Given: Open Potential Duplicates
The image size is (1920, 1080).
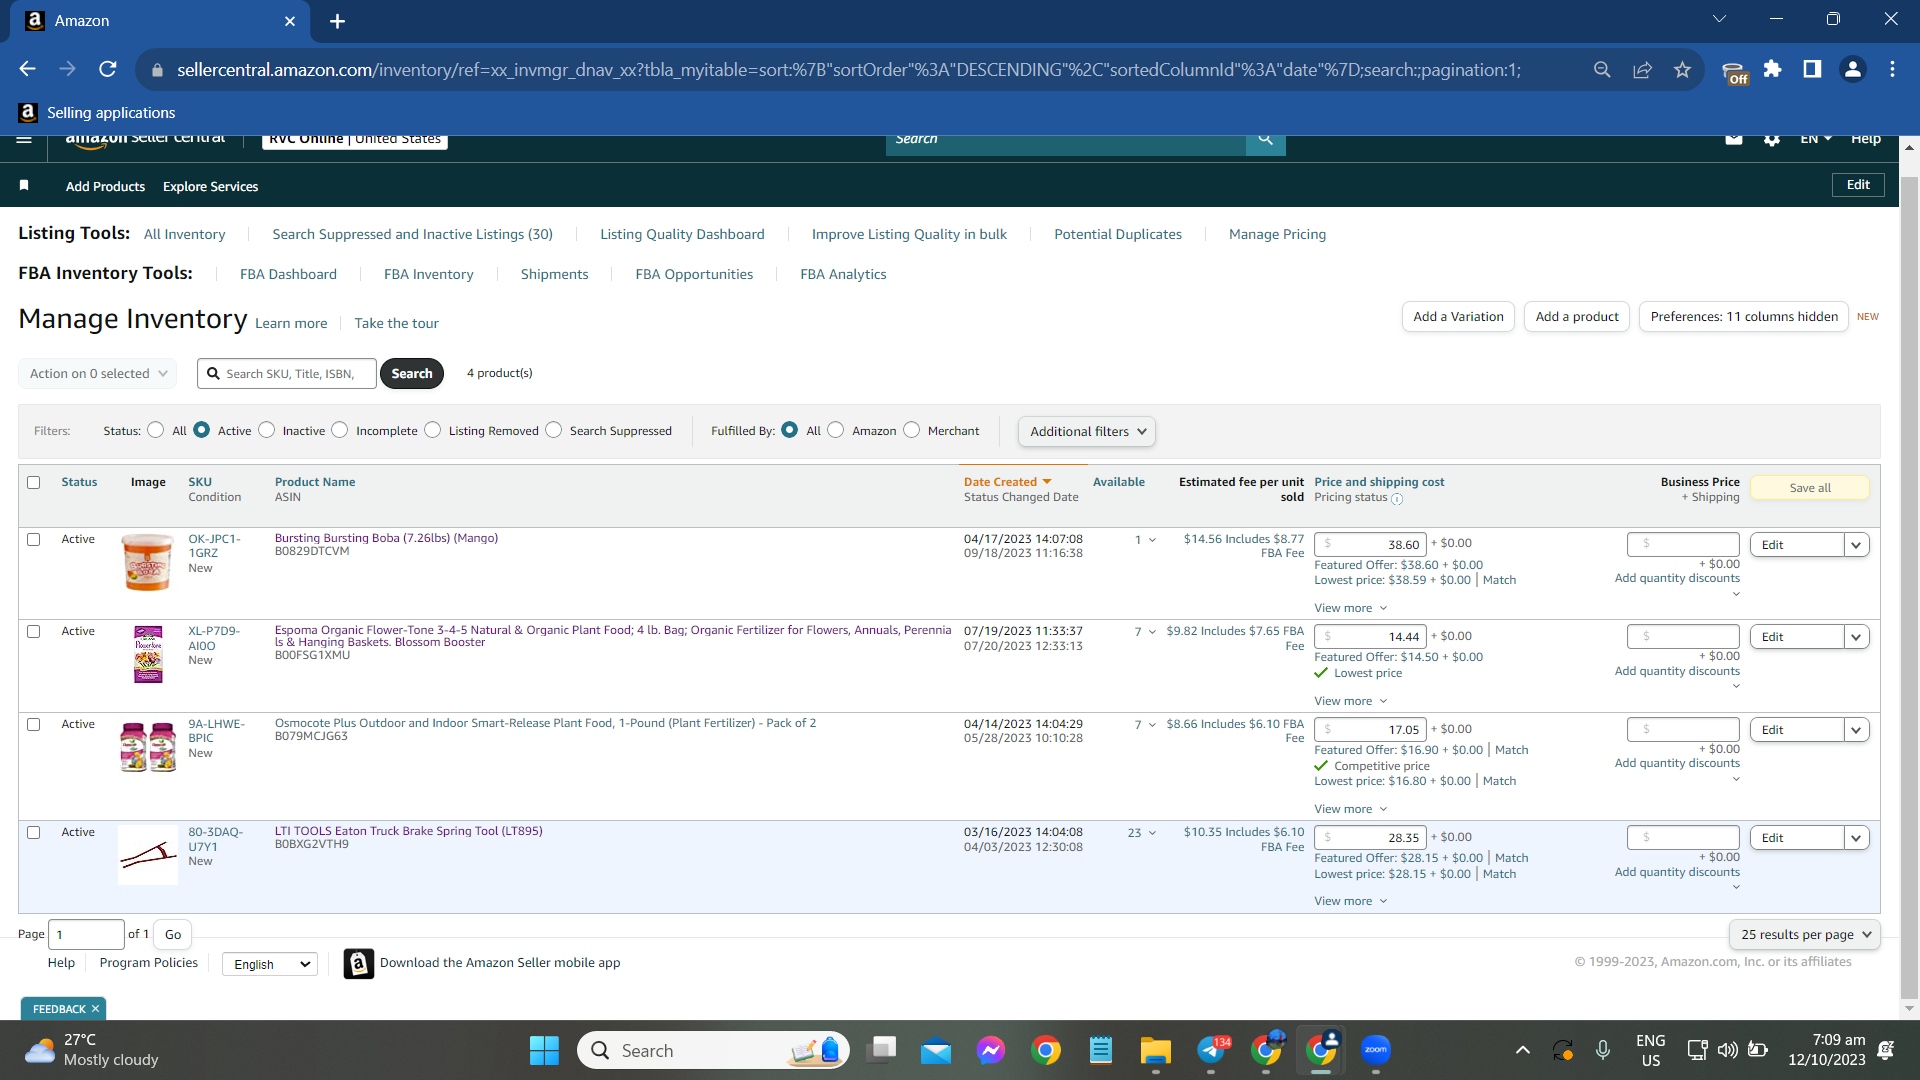Looking at the screenshot, I should point(1118,234).
